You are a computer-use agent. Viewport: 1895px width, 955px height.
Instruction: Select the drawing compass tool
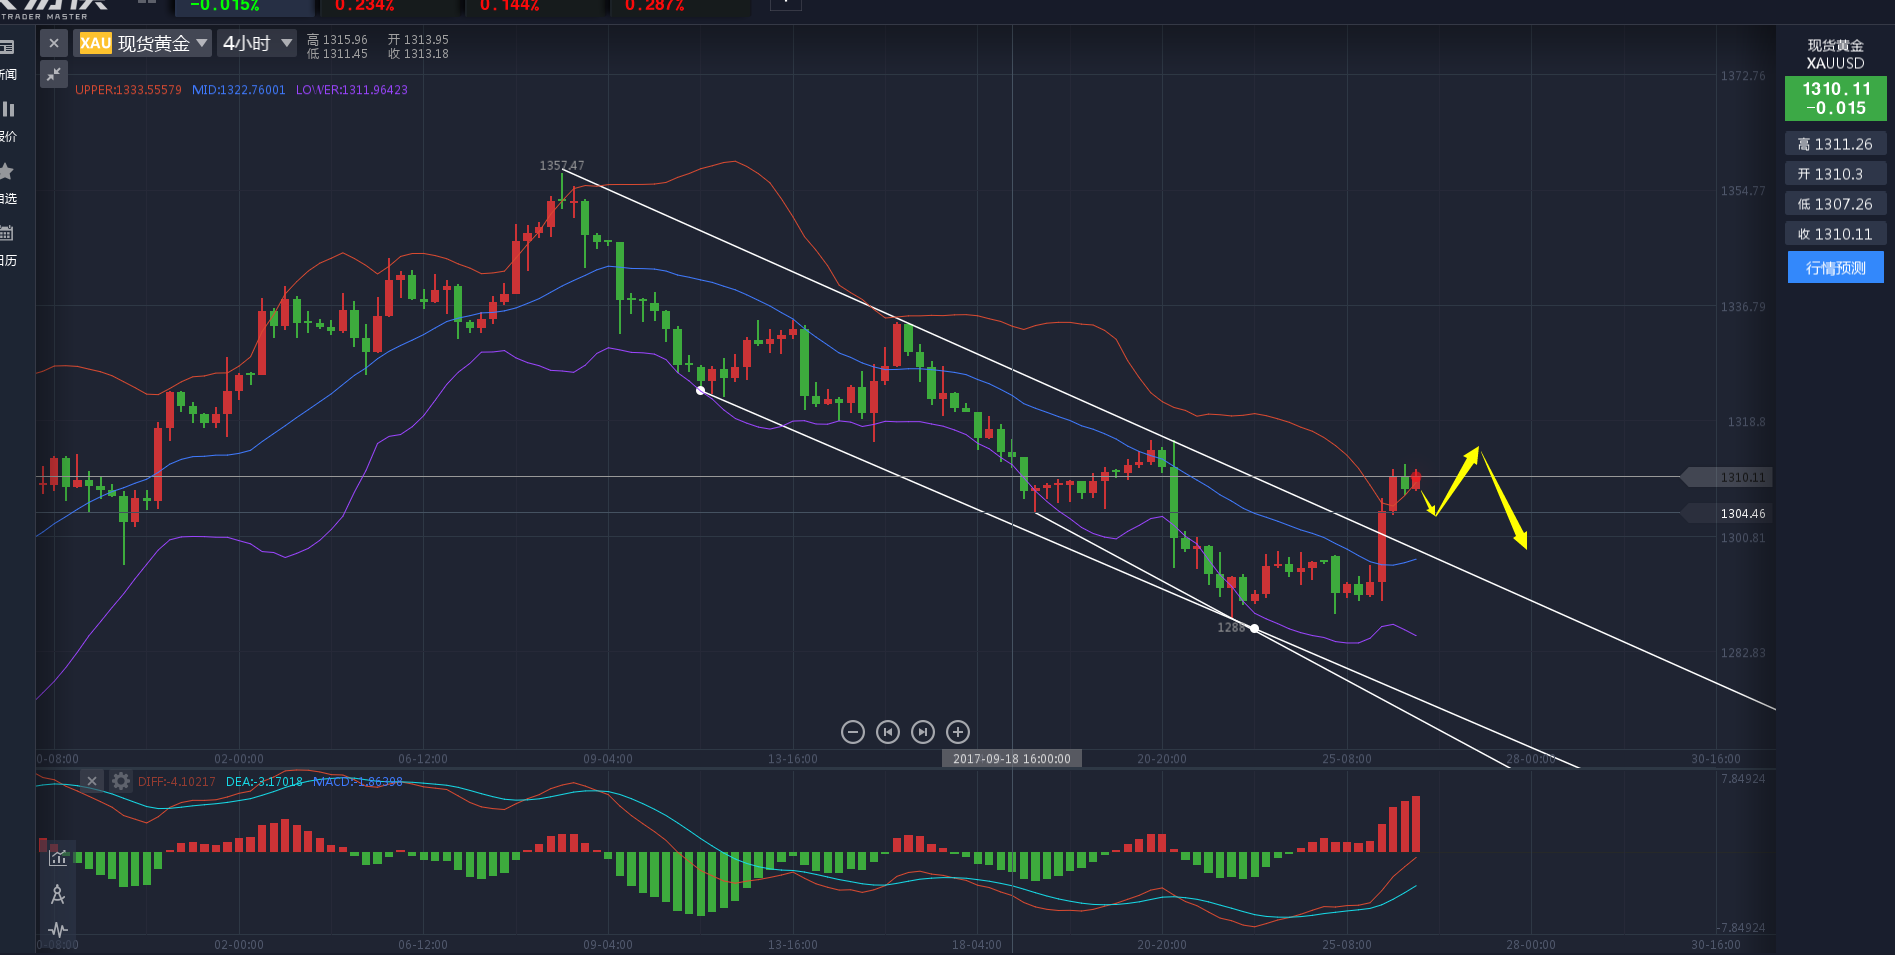(58, 894)
